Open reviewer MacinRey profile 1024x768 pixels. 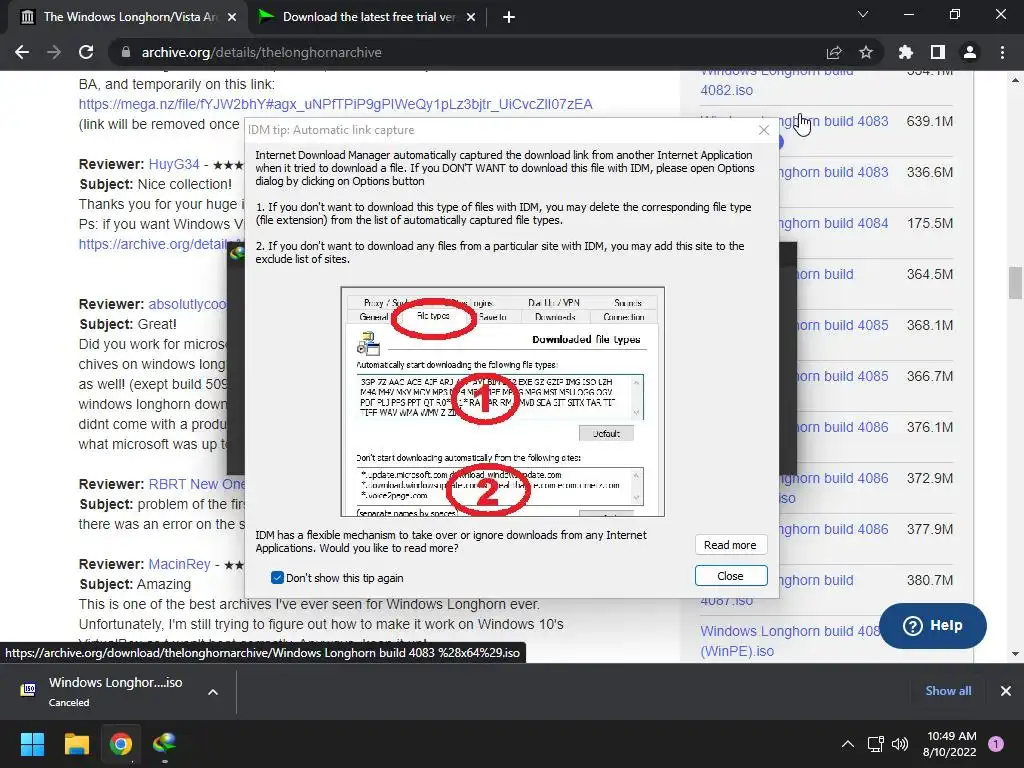point(180,564)
